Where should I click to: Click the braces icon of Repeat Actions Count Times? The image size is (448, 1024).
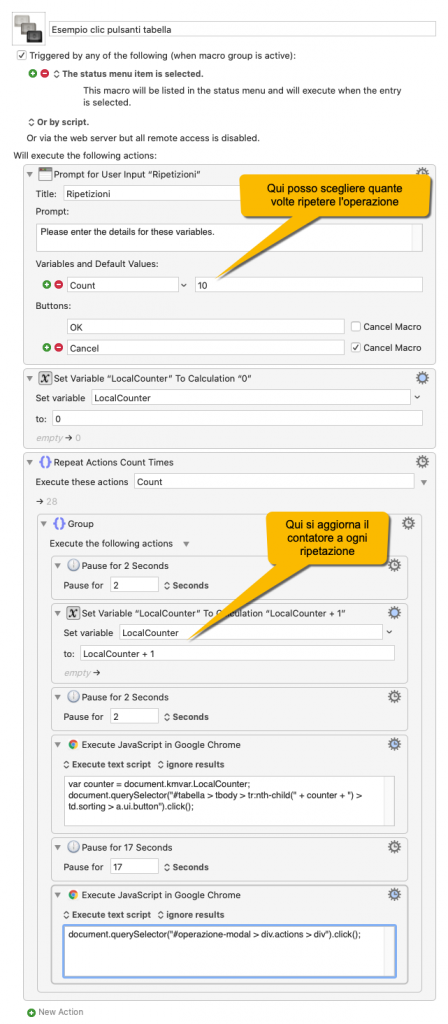coord(44,462)
